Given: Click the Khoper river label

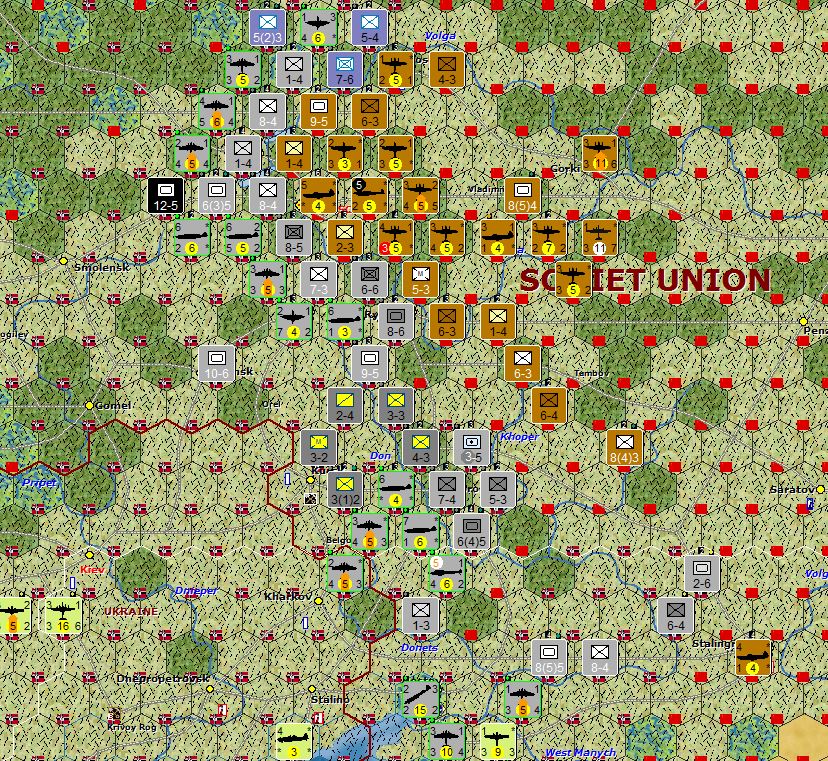Looking at the screenshot, I should 519,437.
